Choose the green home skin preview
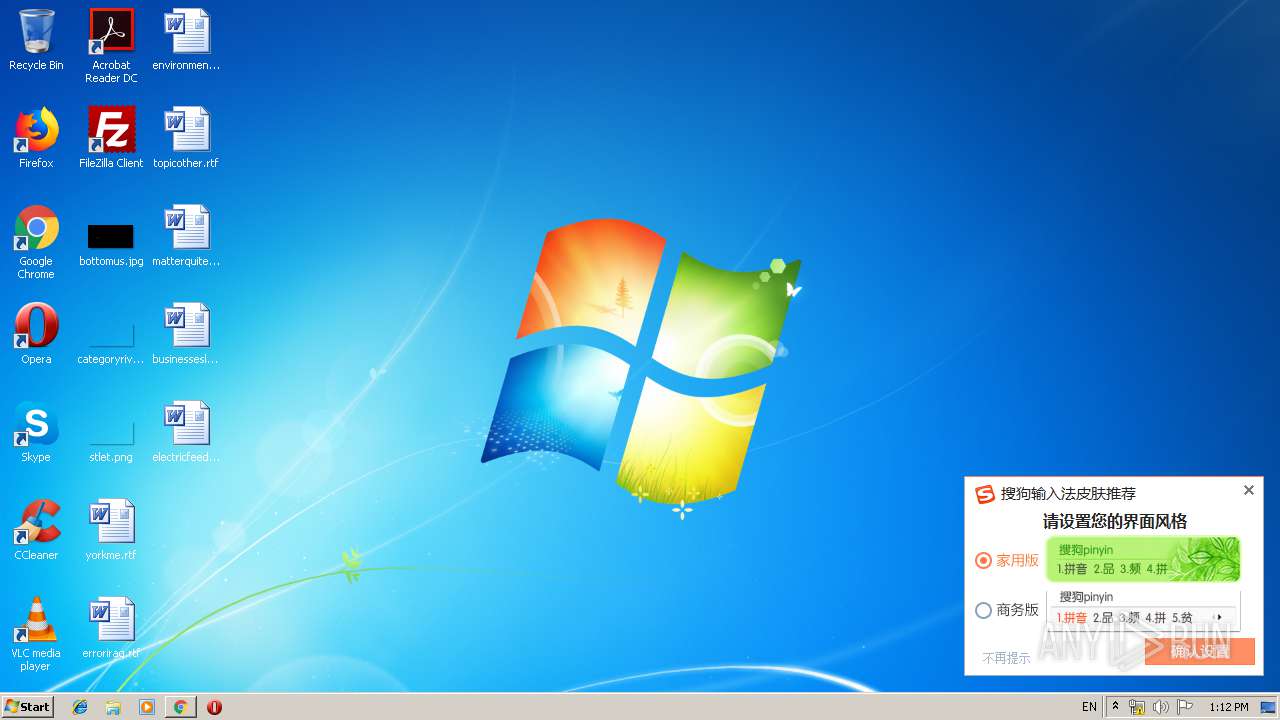The height and width of the screenshot is (720, 1280). 1143,559
